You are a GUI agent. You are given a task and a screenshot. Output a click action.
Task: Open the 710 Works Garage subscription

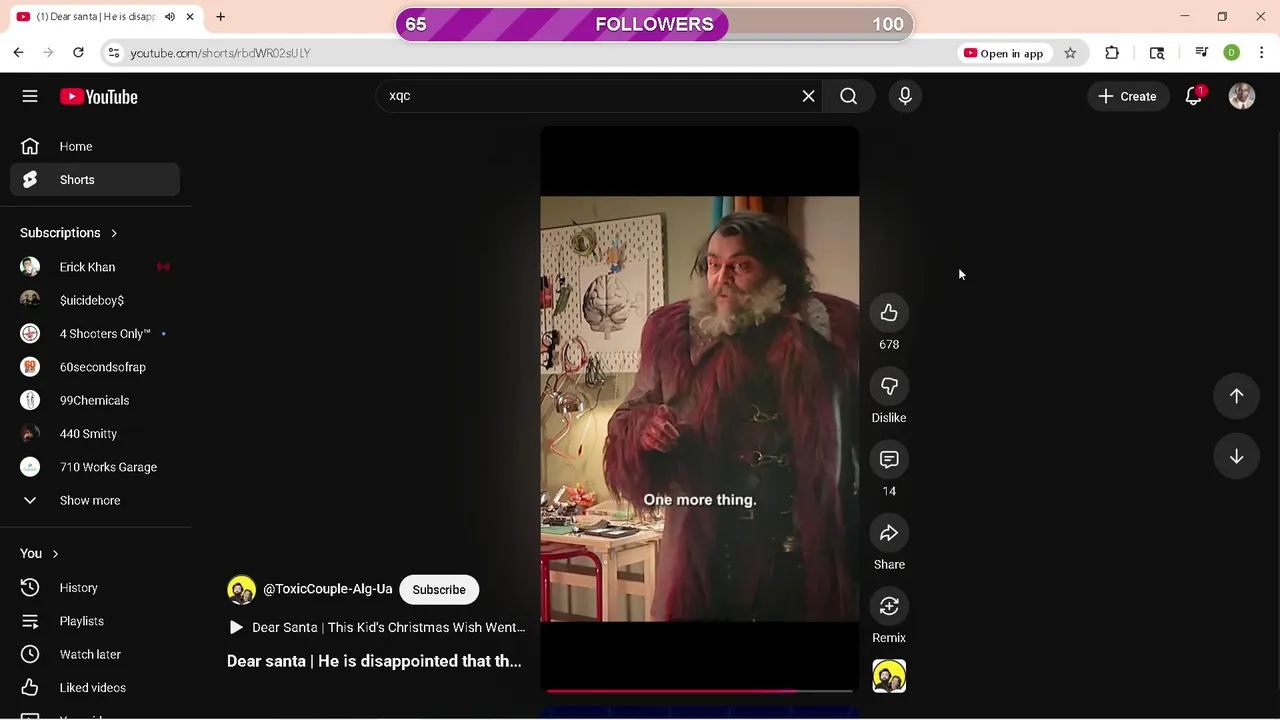tap(95, 467)
